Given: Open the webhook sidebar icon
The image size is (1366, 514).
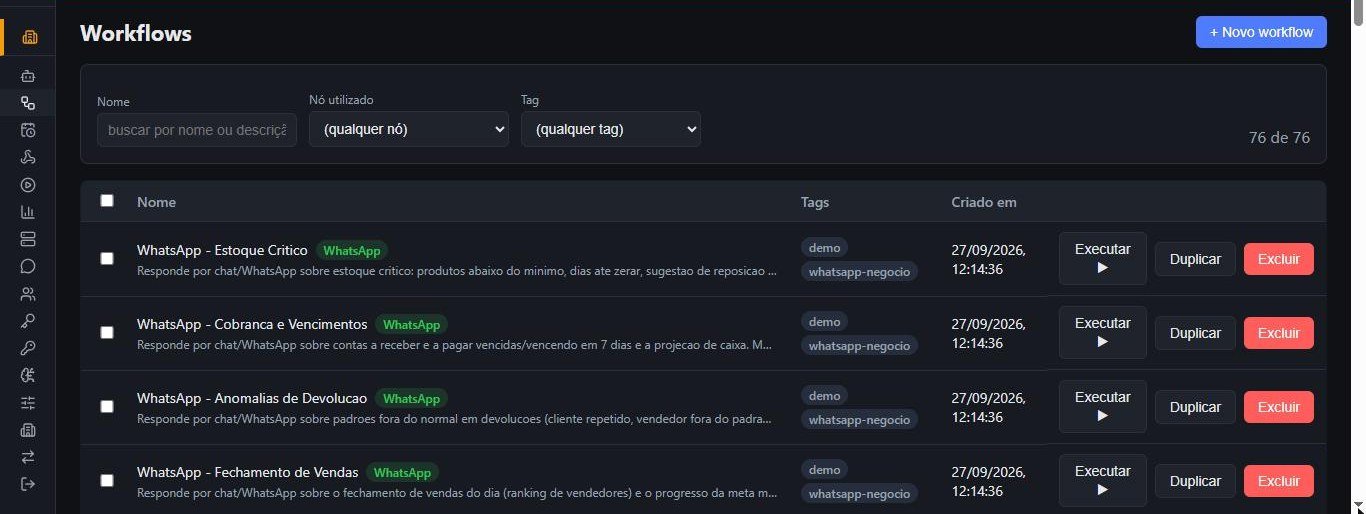Looking at the screenshot, I should point(28,157).
